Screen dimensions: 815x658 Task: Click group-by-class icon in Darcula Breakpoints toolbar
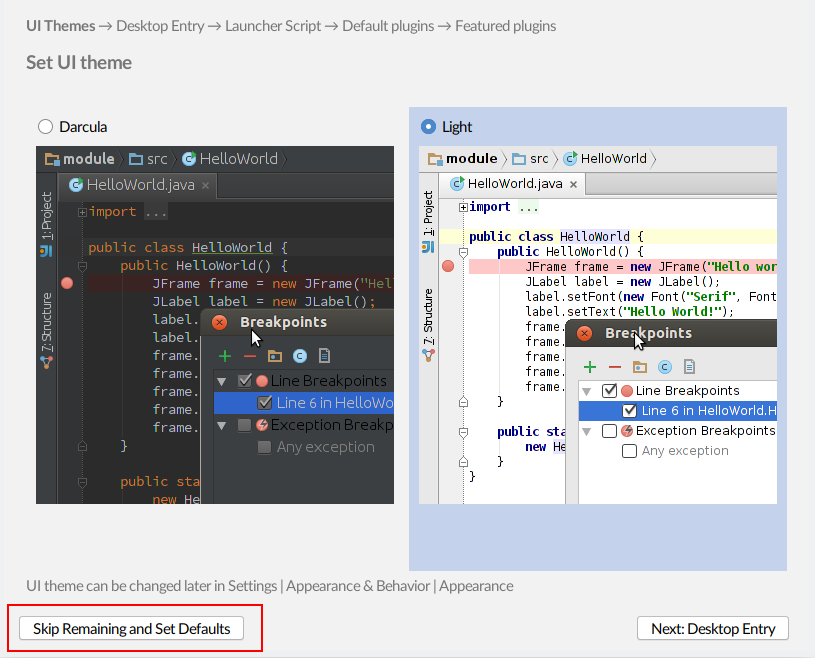[300, 356]
